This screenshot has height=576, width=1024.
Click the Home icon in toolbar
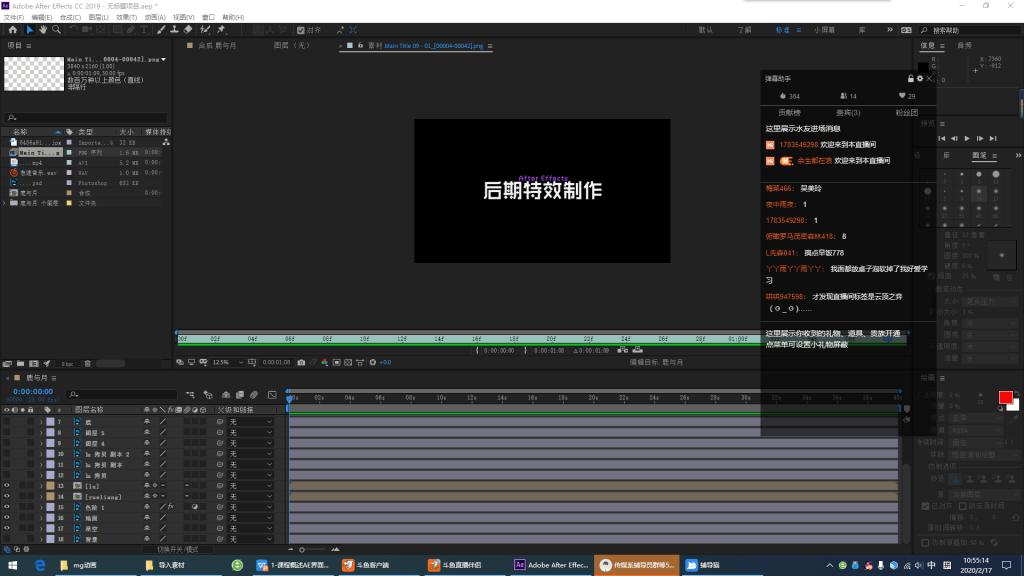tap(12, 30)
